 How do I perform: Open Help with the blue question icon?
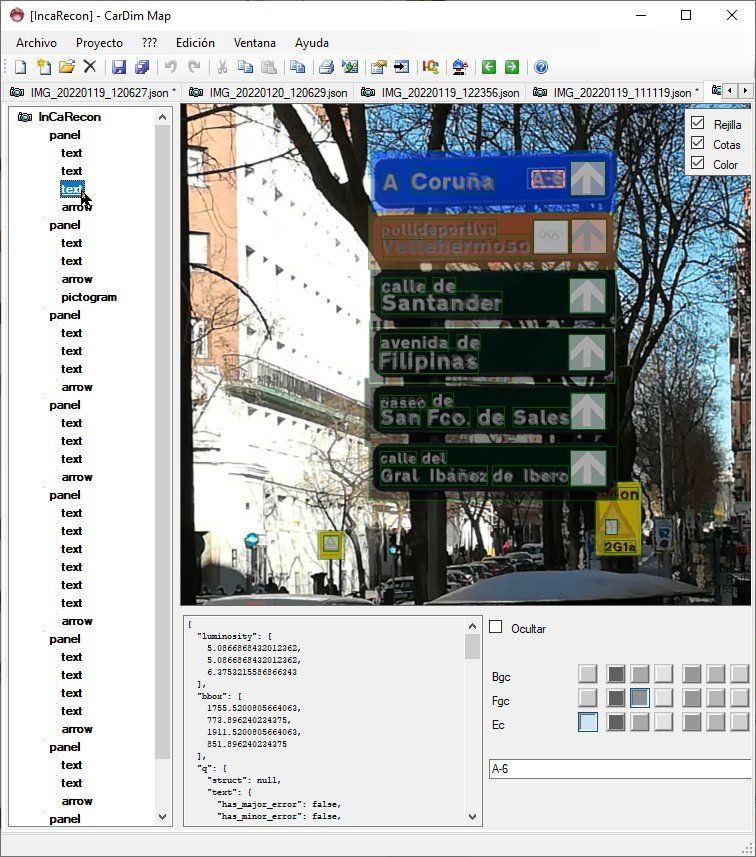(541, 67)
